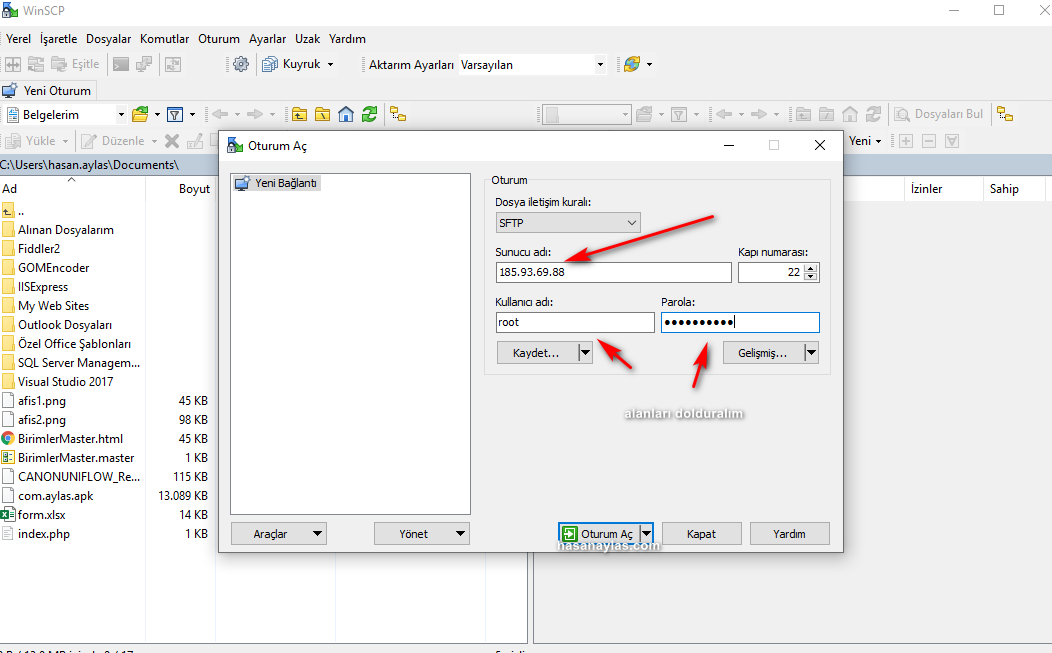The width and height of the screenshot is (1052, 653).
Task: Click the local panel open folder icon
Action: click(x=140, y=115)
